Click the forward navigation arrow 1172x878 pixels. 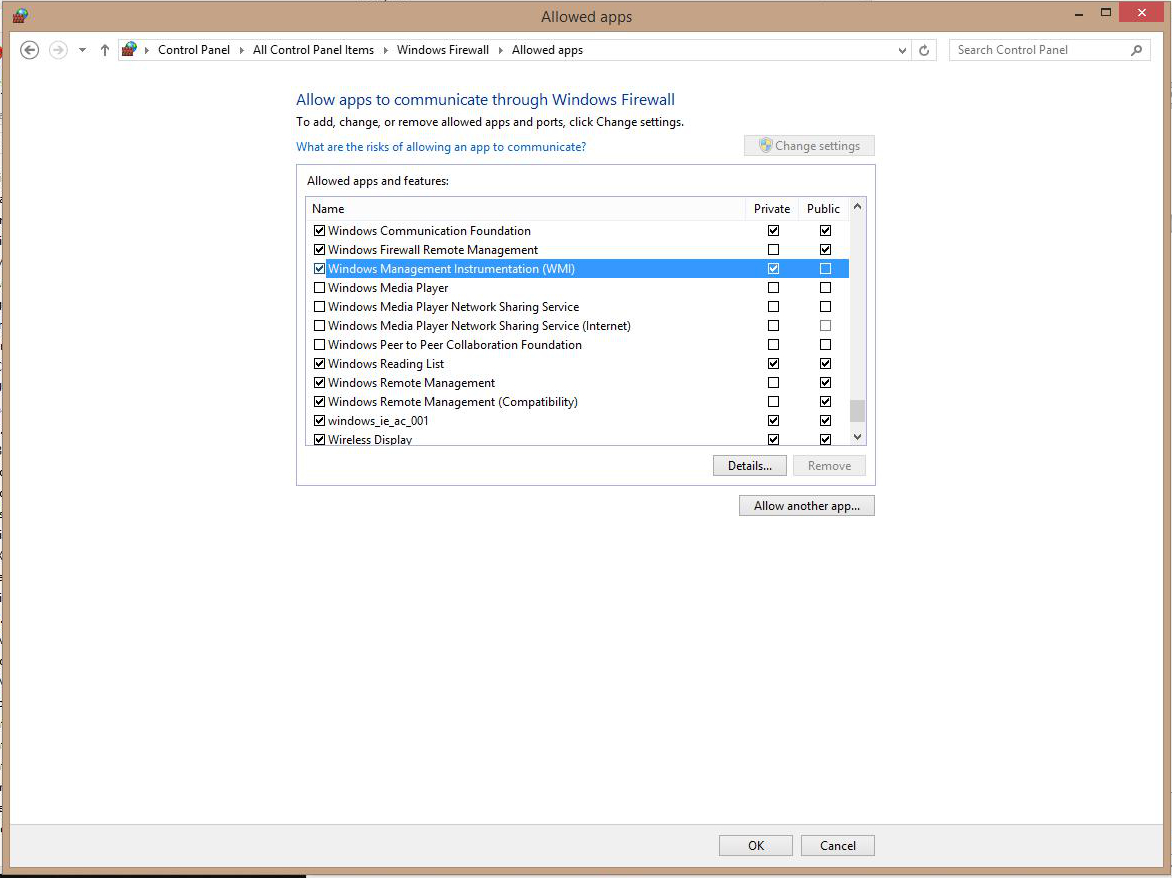pos(58,50)
